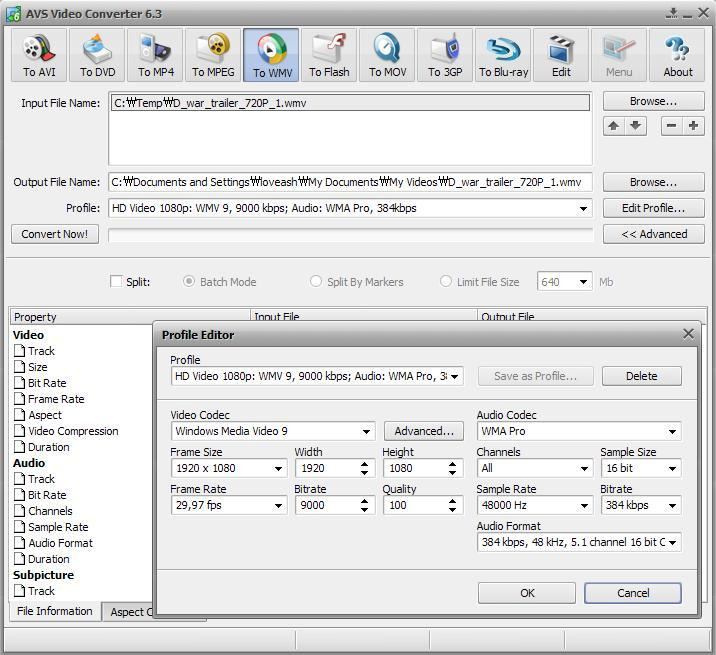Click the conversion progress bar
The height and width of the screenshot is (655, 716).
pyautogui.click(x=350, y=235)
